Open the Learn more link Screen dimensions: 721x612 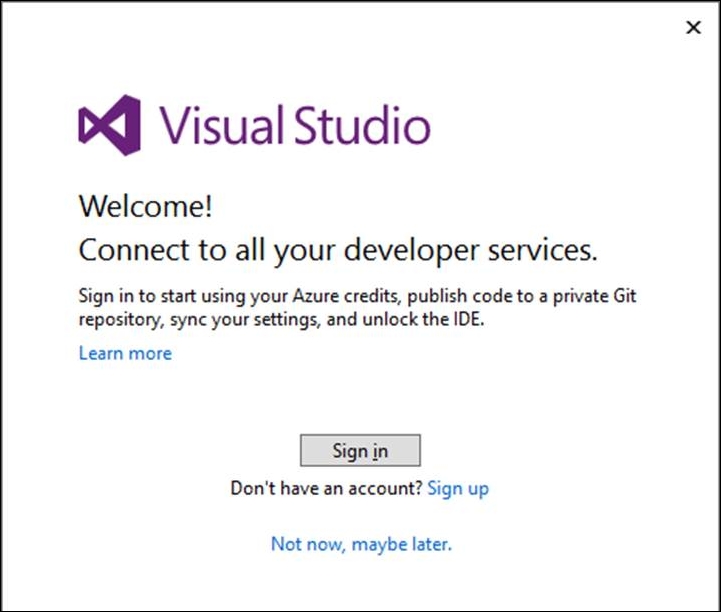125,353
